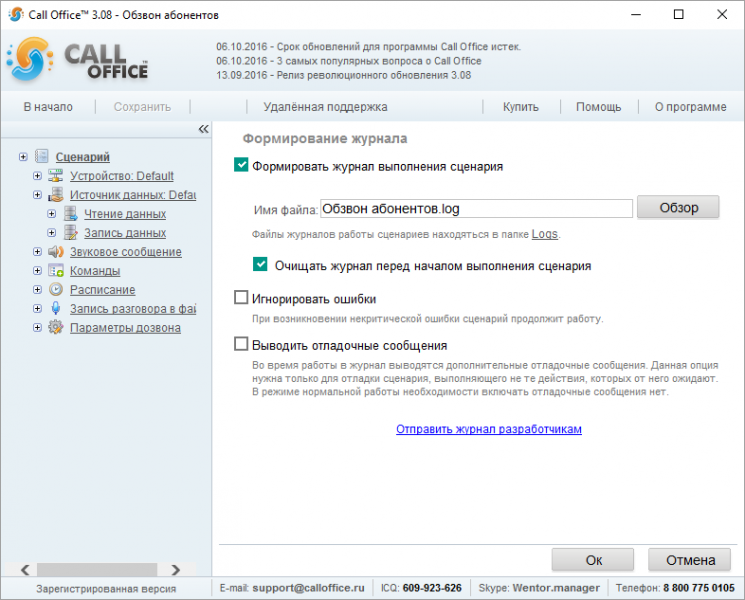The image size is (745, 600).
Task: Click the Имя файла input field
Action: point(476,209)
